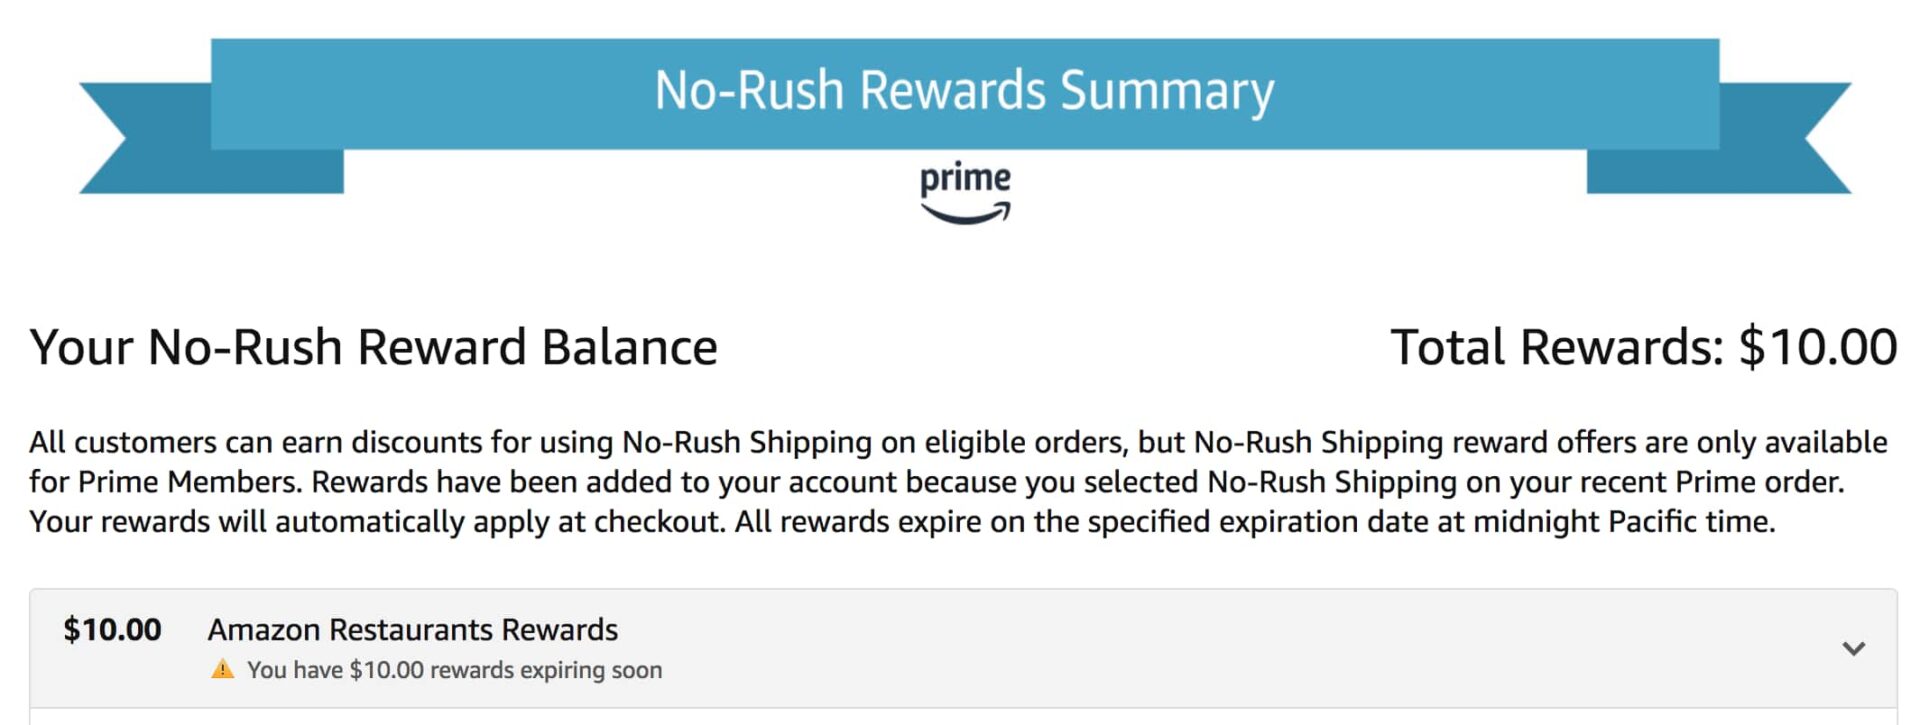
Task: Select the Amazon Restaurants Rewards label
Action: pyautogui.click(x=413, y=629)
